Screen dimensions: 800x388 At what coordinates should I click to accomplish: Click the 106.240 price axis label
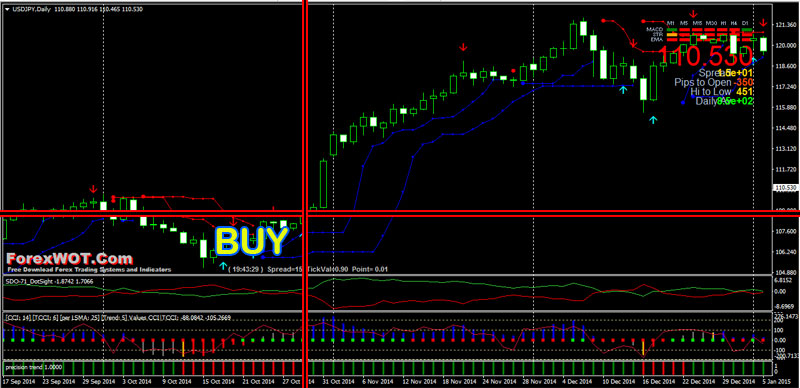786,252
